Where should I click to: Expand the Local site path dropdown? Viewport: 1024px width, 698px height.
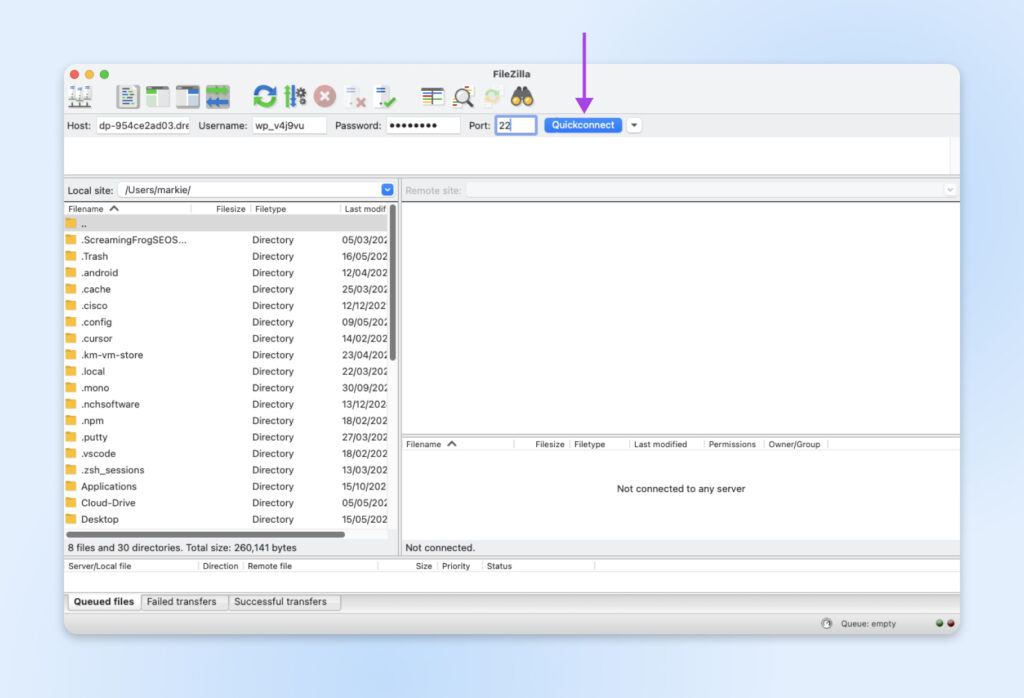(387, 190)
